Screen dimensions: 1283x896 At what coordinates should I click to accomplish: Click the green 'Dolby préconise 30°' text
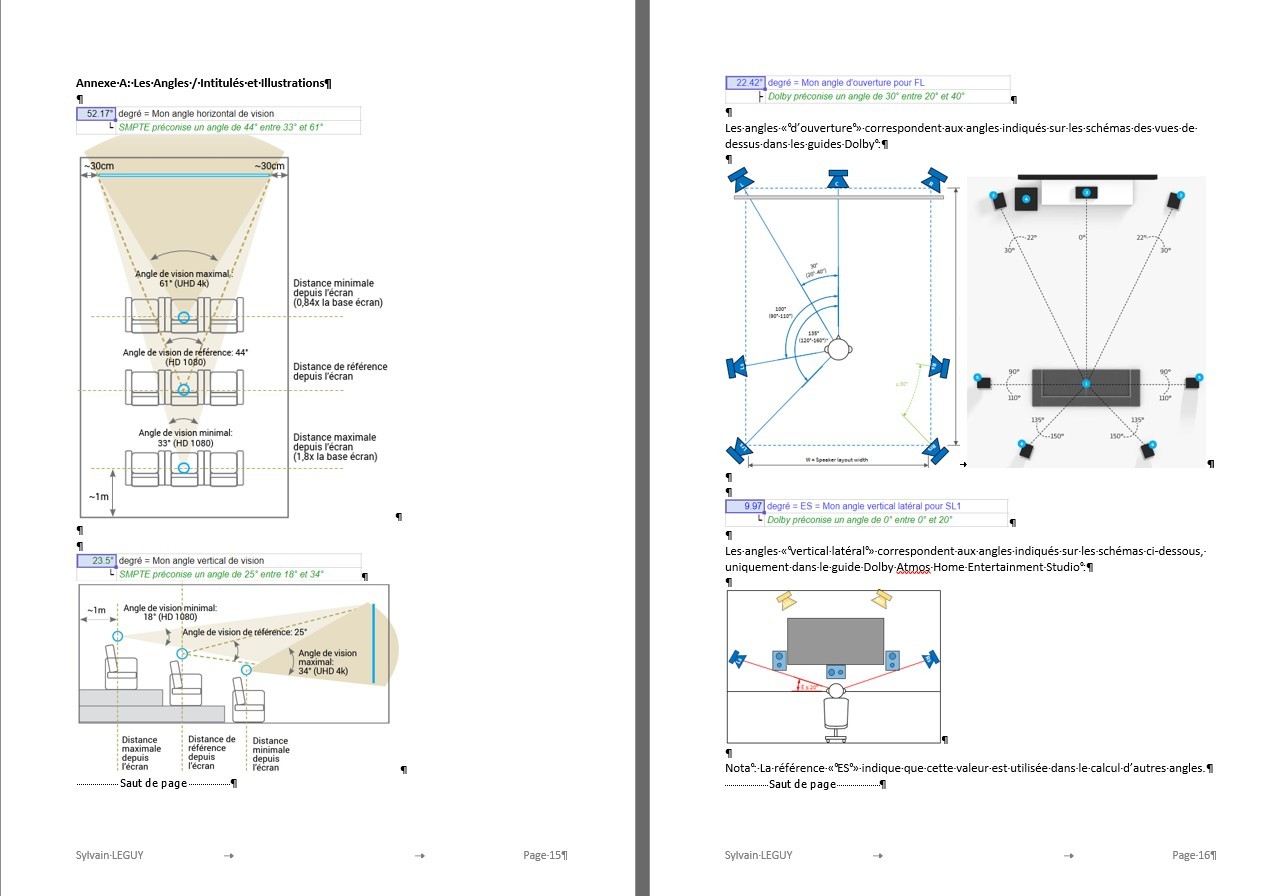point(865,97)
